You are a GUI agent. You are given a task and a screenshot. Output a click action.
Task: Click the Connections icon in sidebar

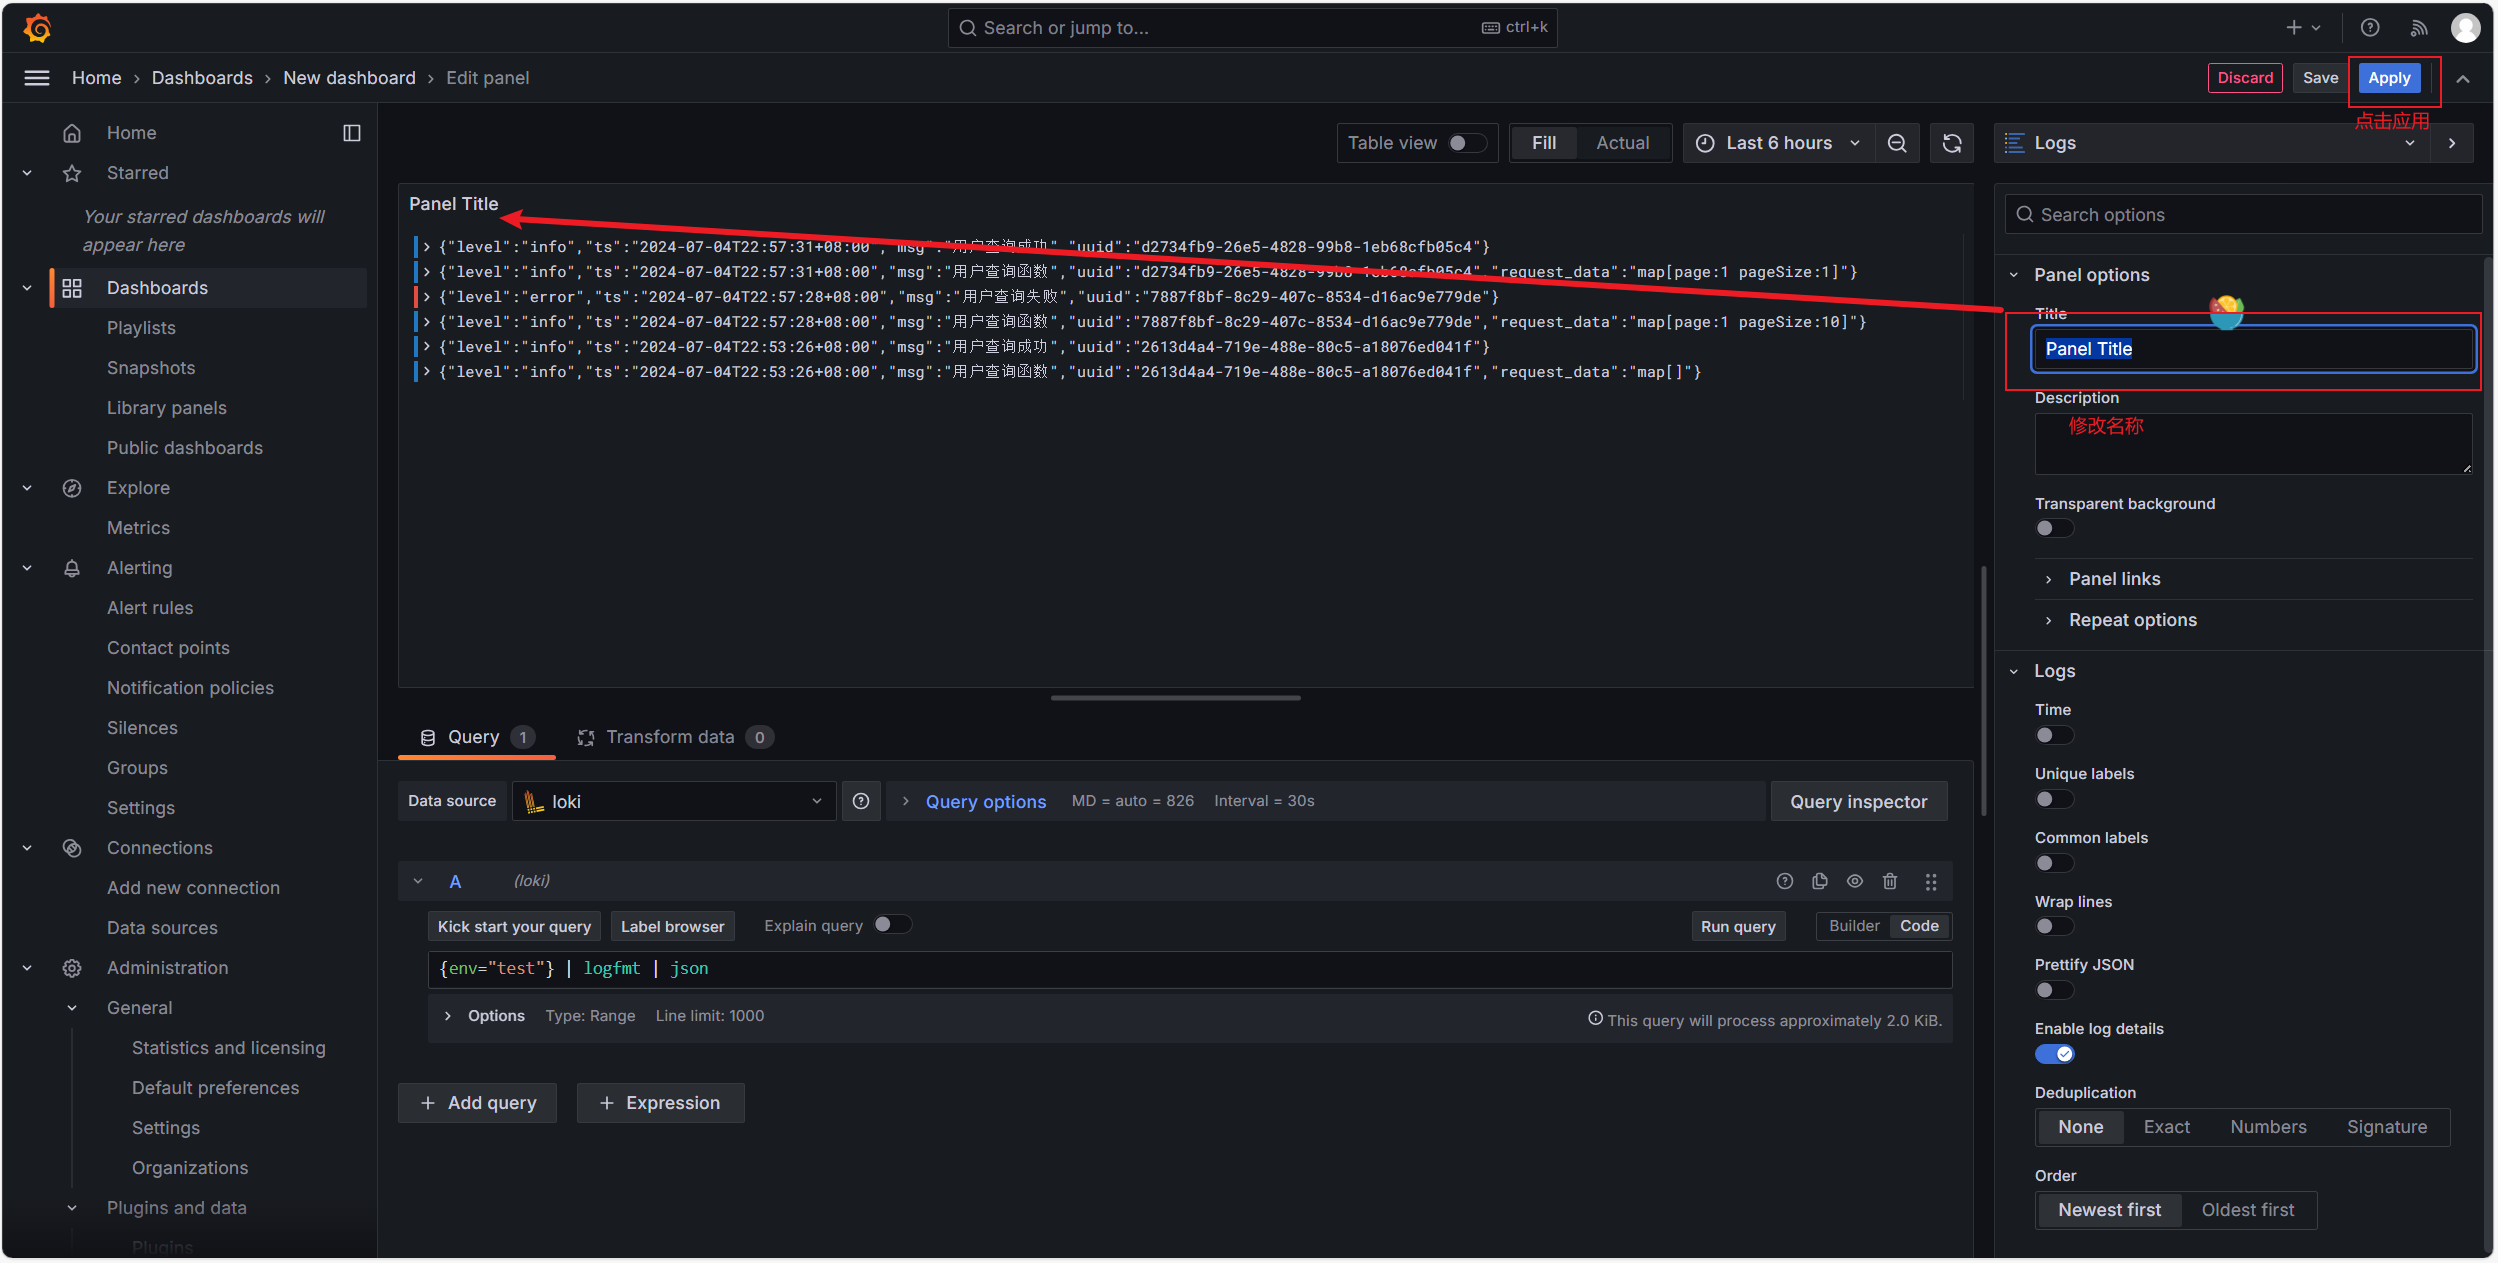pyautogui.click(x=72, y=848)
